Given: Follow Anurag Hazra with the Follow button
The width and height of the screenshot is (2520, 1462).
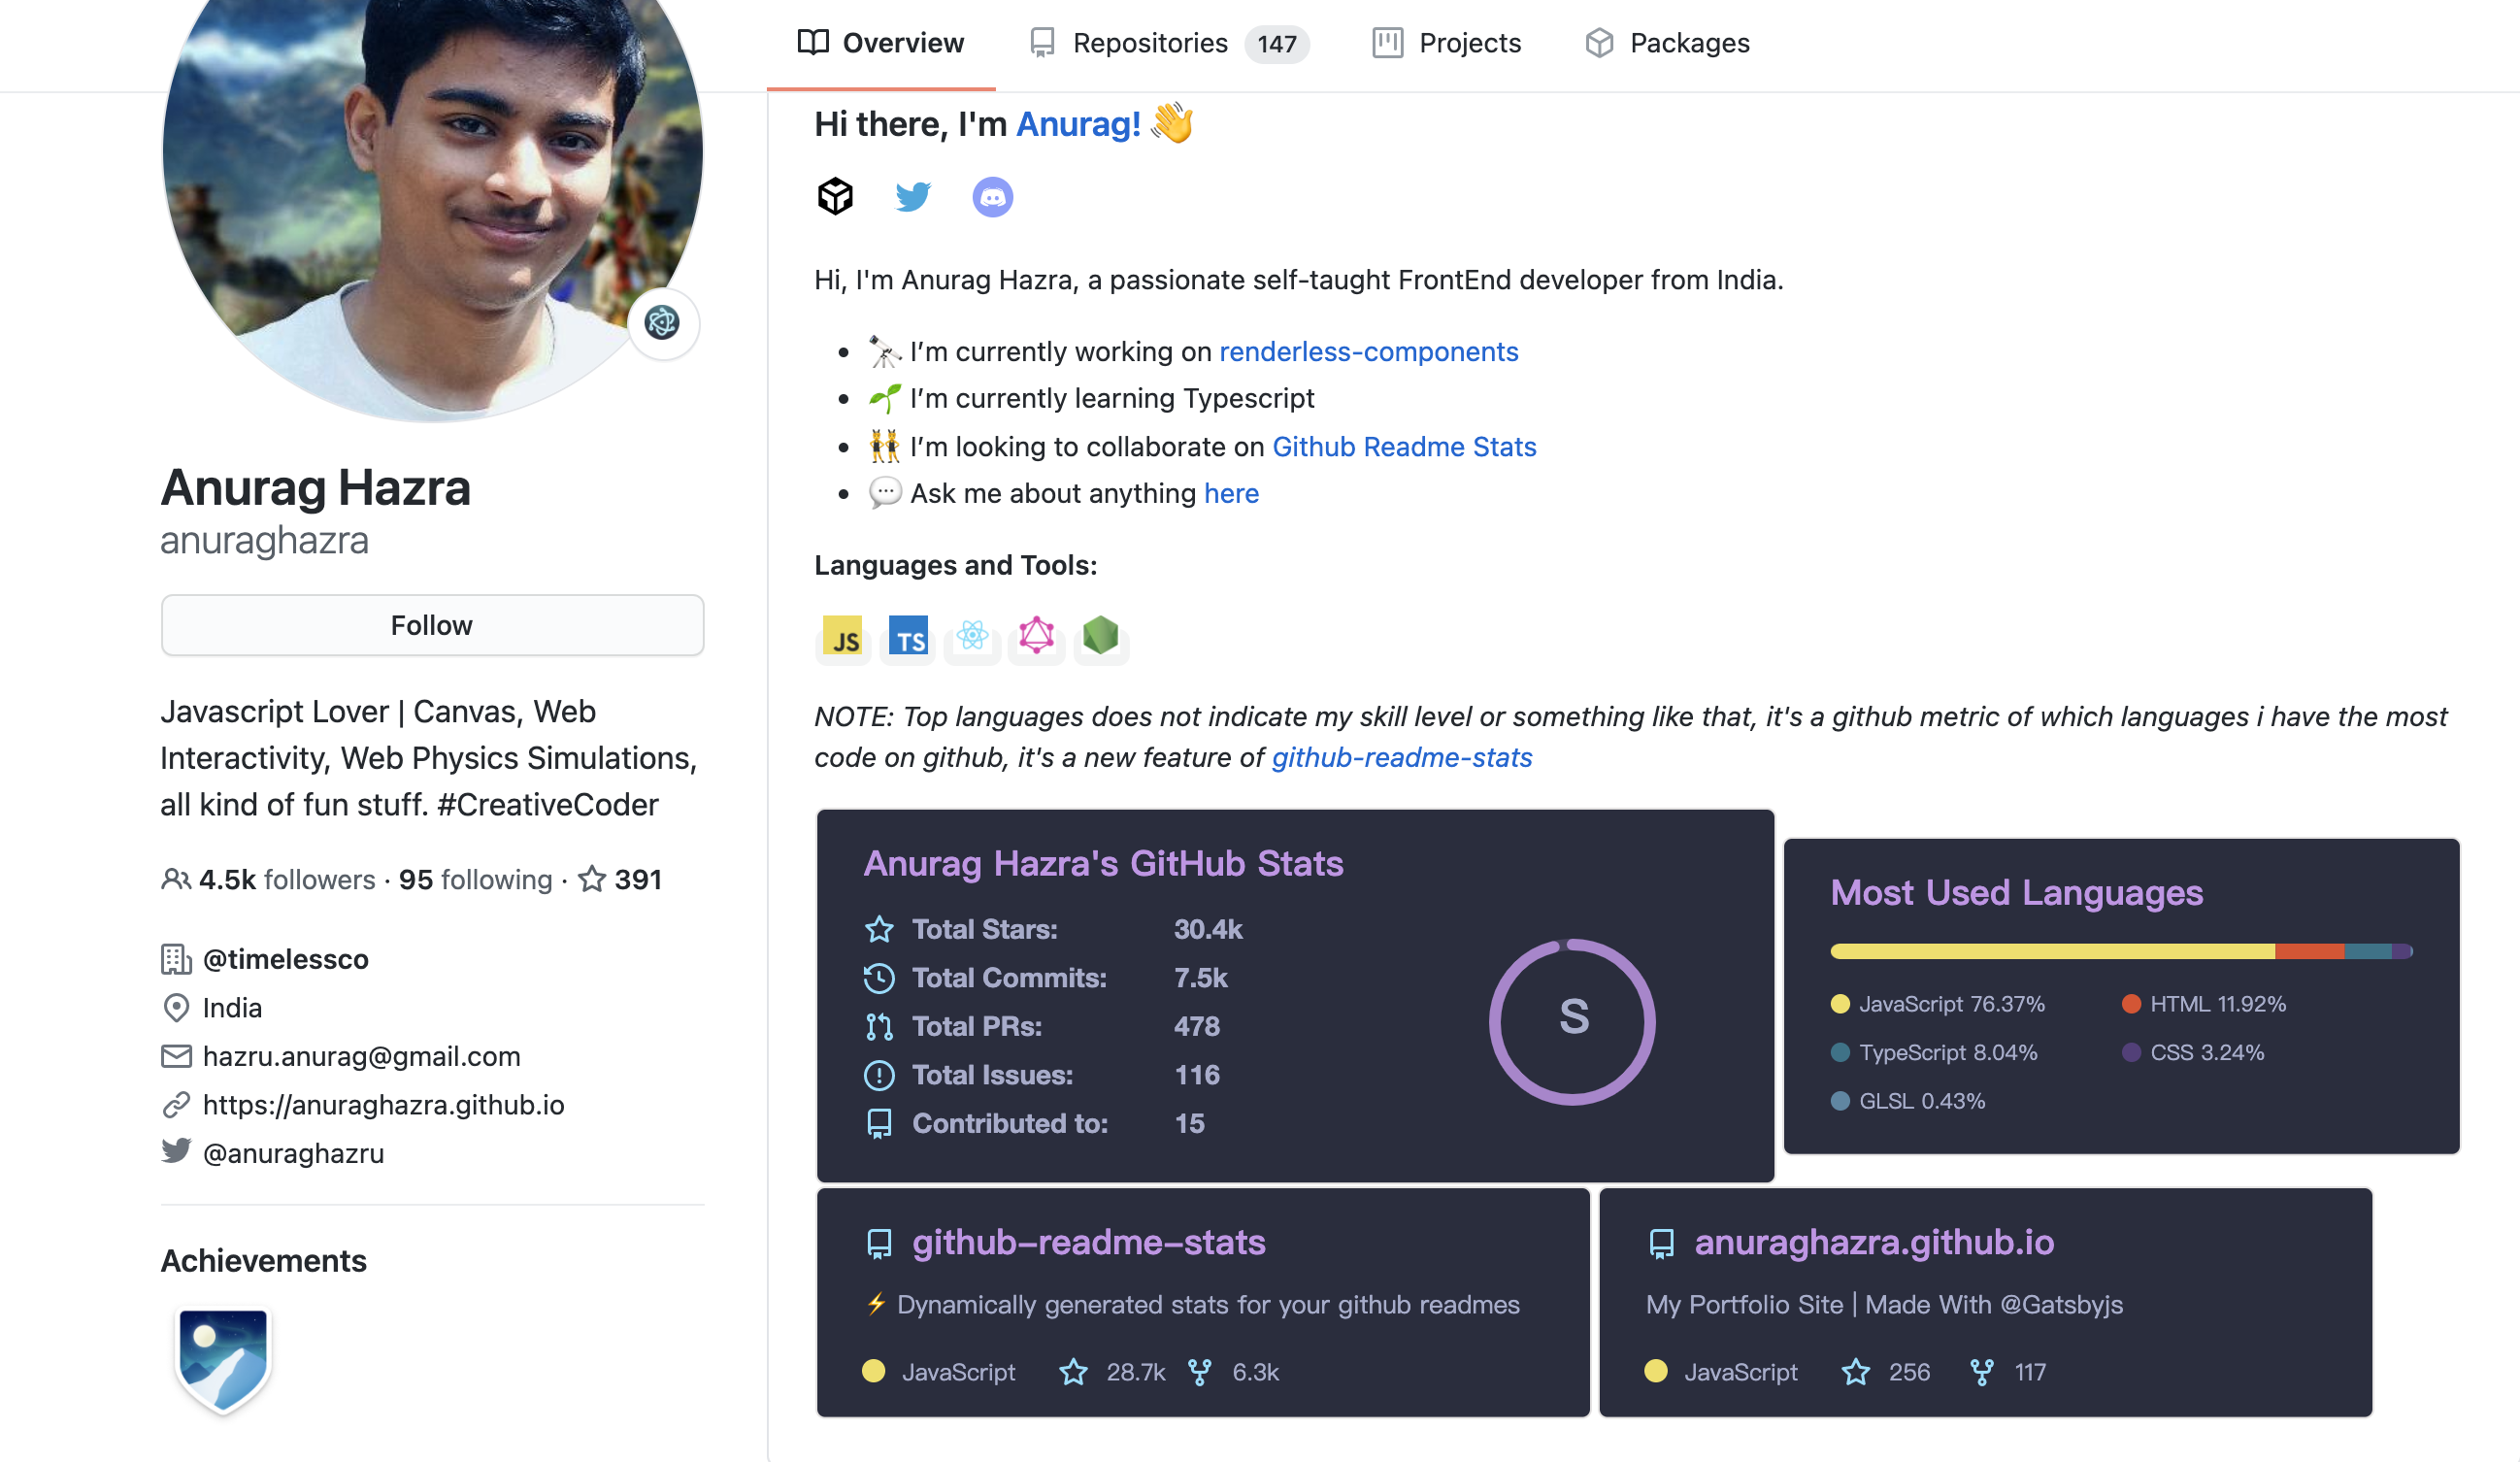Looking at the screenshot, I should [x=432, y=626].
